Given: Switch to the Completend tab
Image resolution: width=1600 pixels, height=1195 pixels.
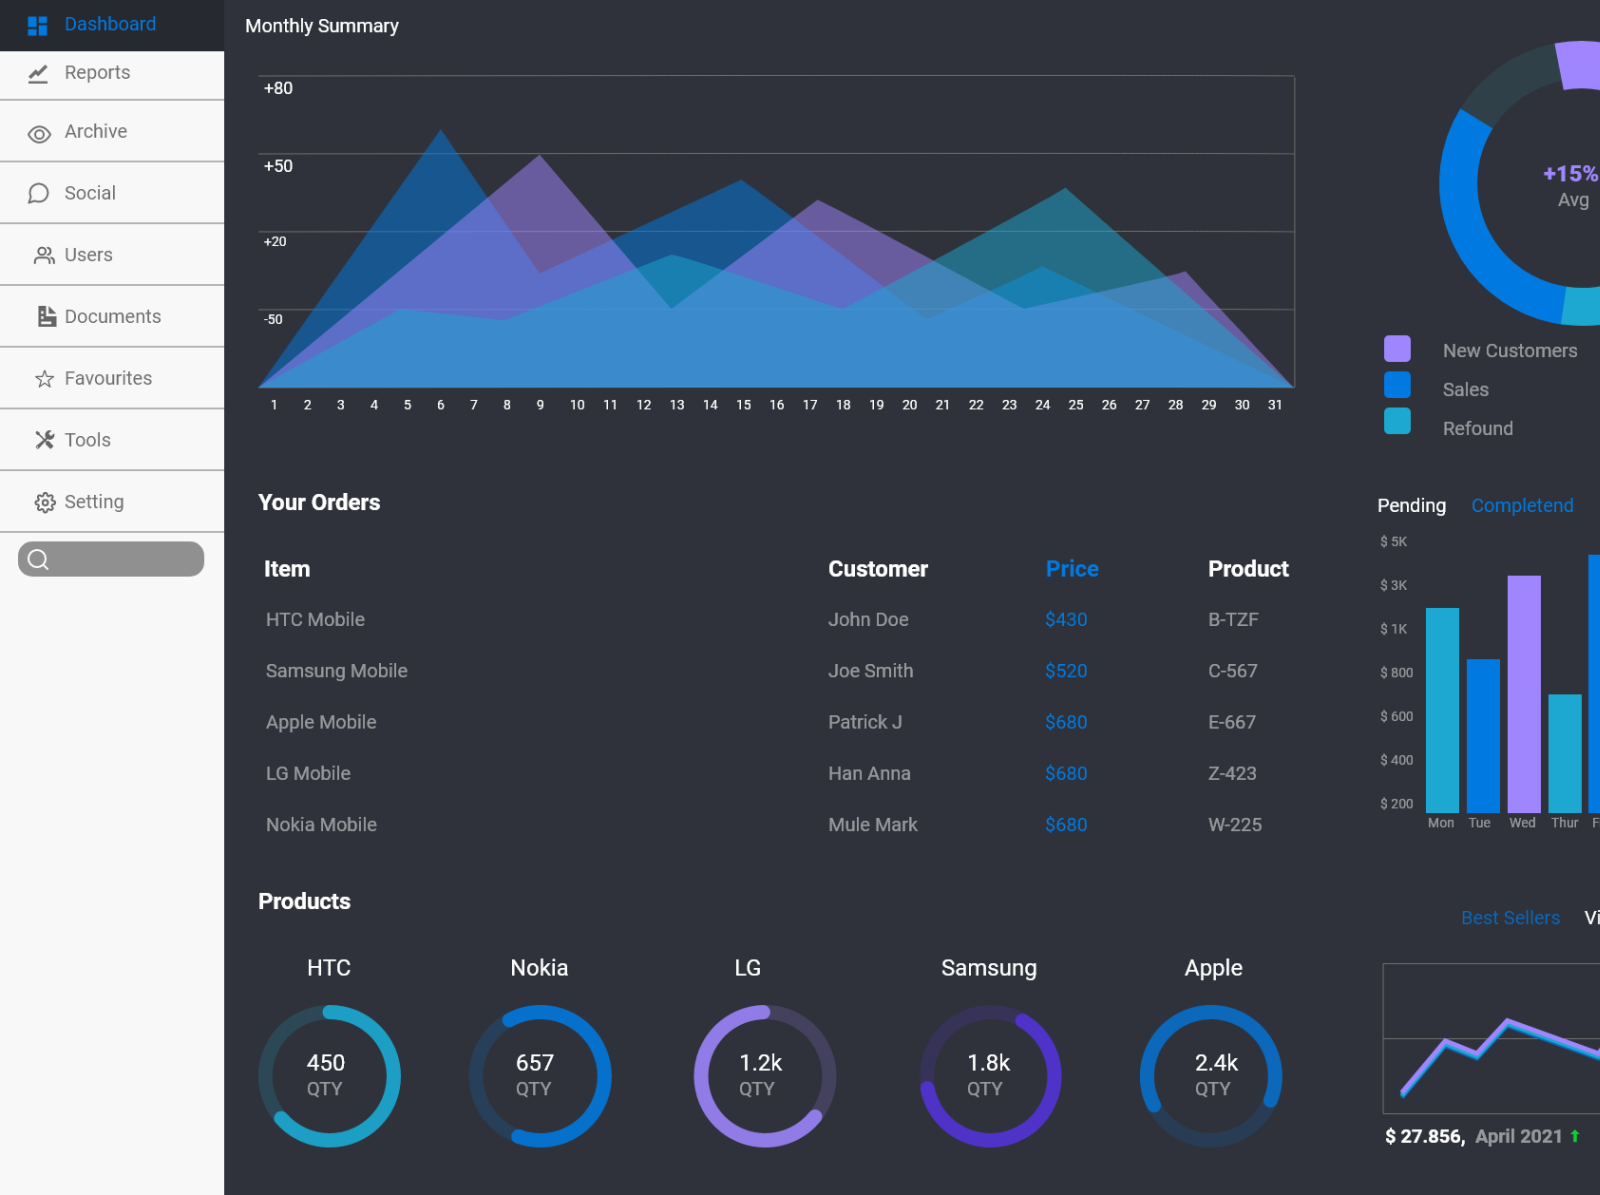Looking at the screenshot, I should coord(1522,506).
